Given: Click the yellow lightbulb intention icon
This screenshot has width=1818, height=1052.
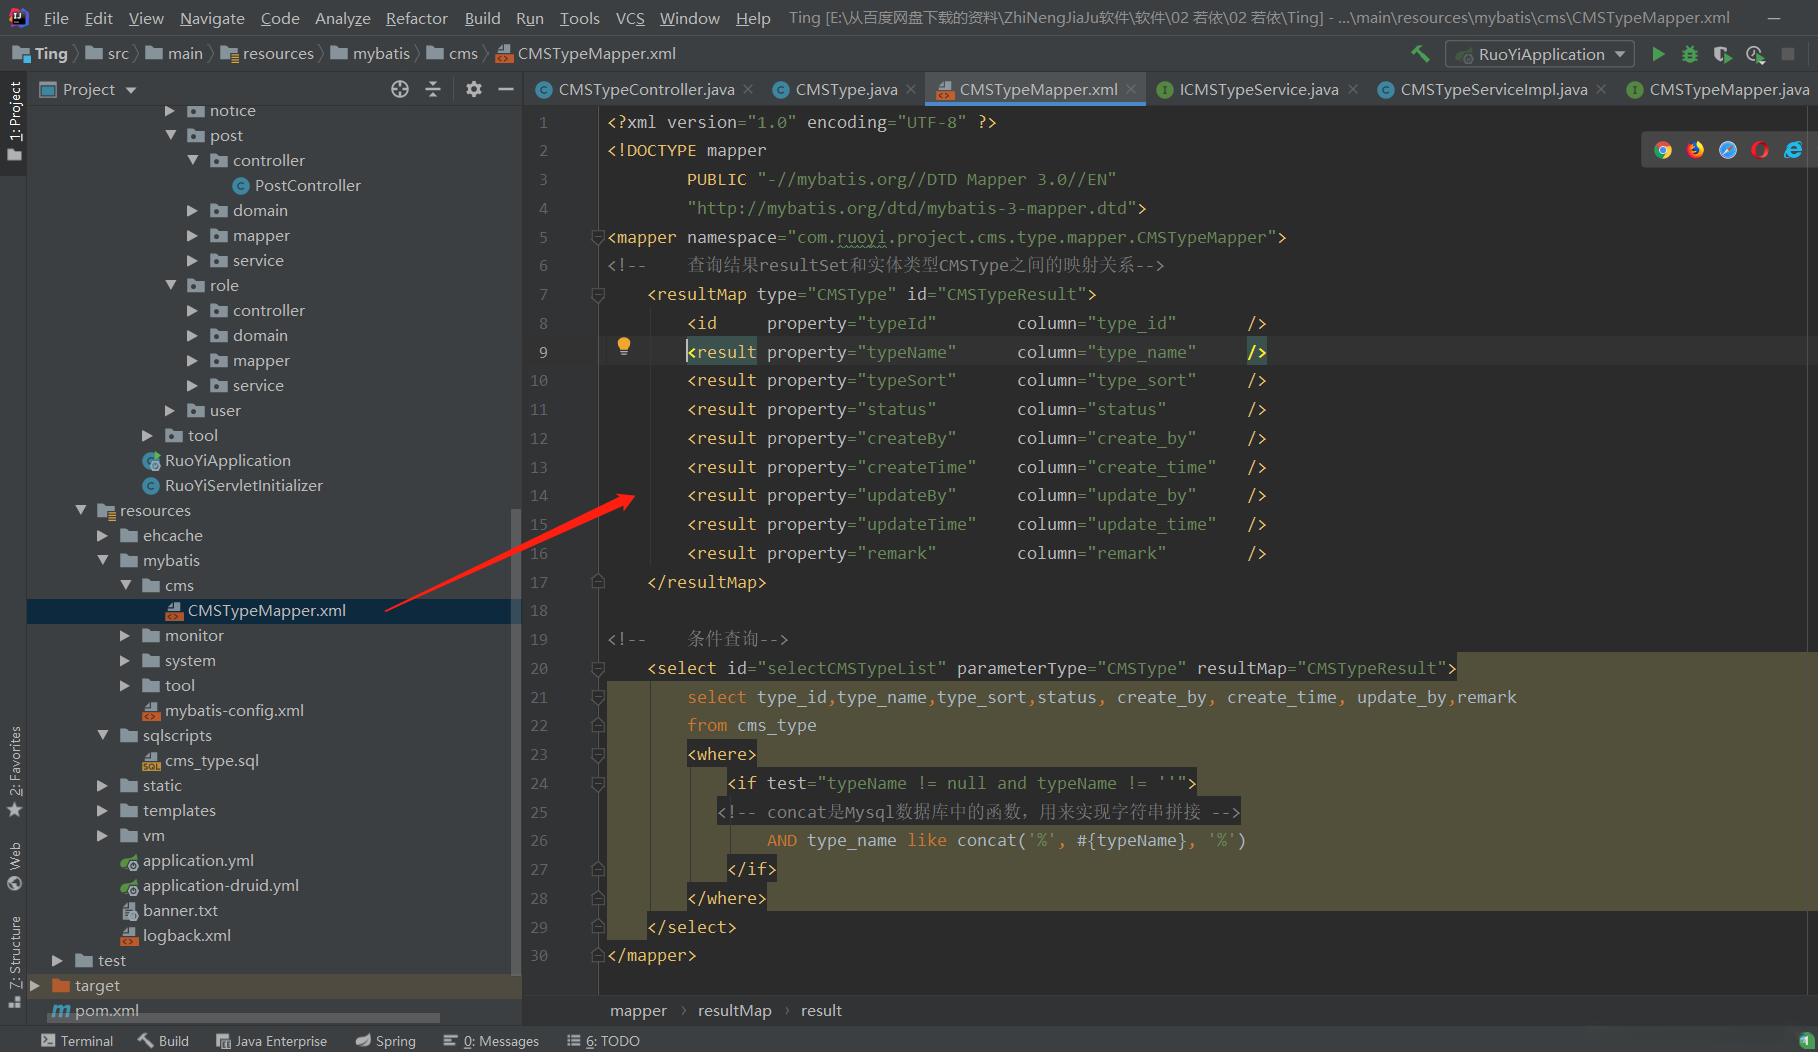Looking at the screenshot, I should (x=624, y=346).
